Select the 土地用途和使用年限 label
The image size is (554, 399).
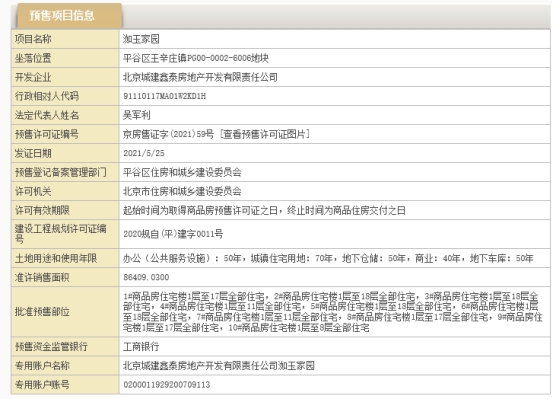click(x=56, y=258)
